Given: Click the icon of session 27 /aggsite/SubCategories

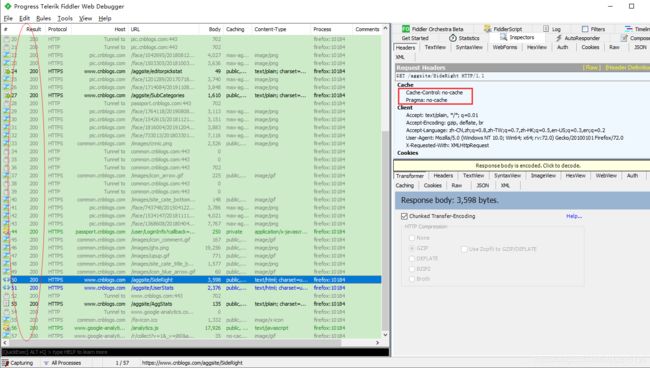Looking at the screenshot, I should click(6, 95).
